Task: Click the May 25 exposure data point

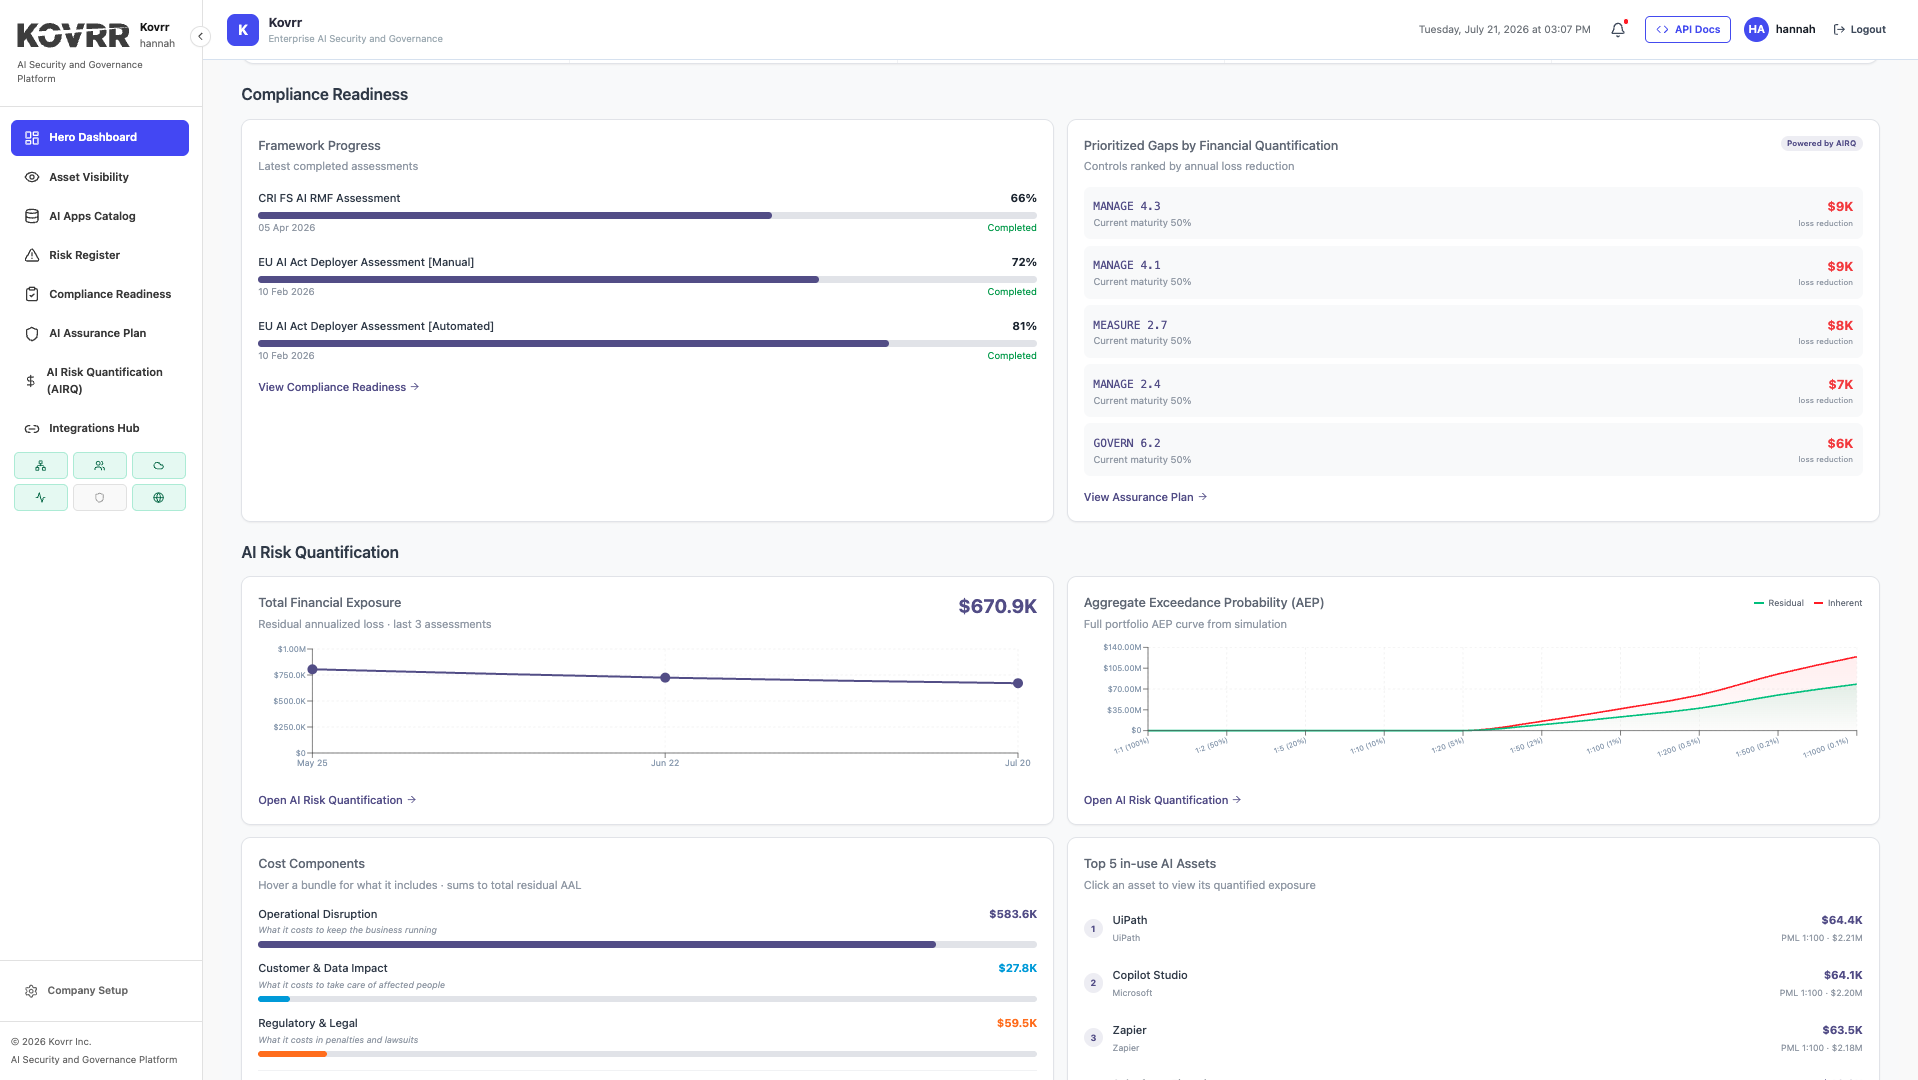Action: [x=312, y=670]
